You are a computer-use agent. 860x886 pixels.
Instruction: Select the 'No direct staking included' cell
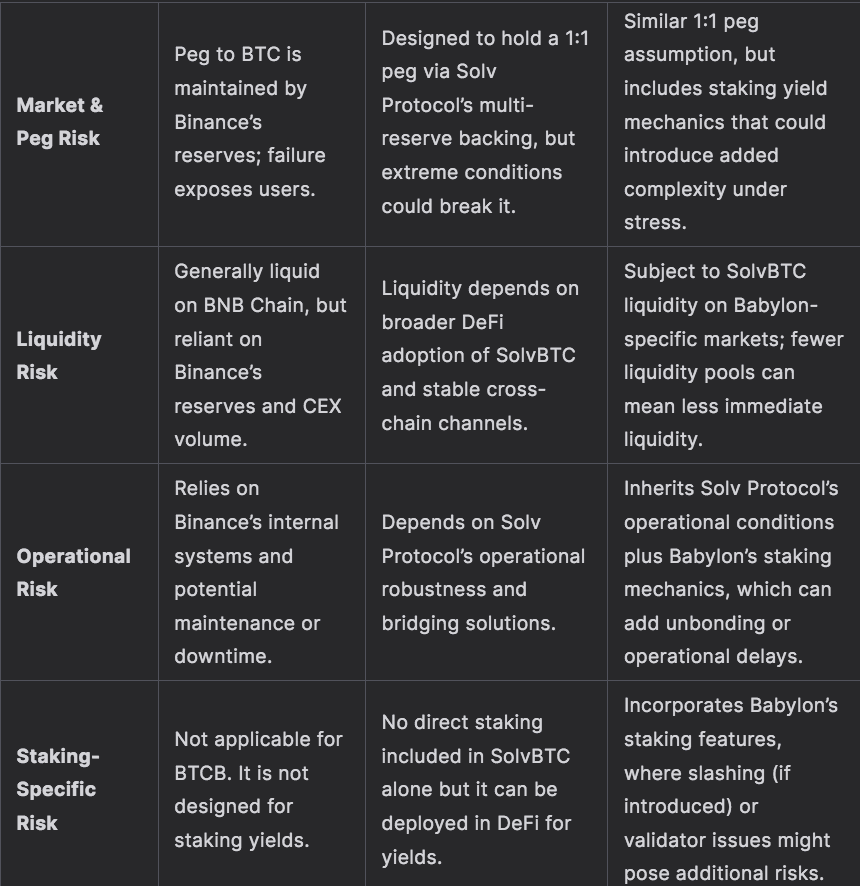[475, 789]
